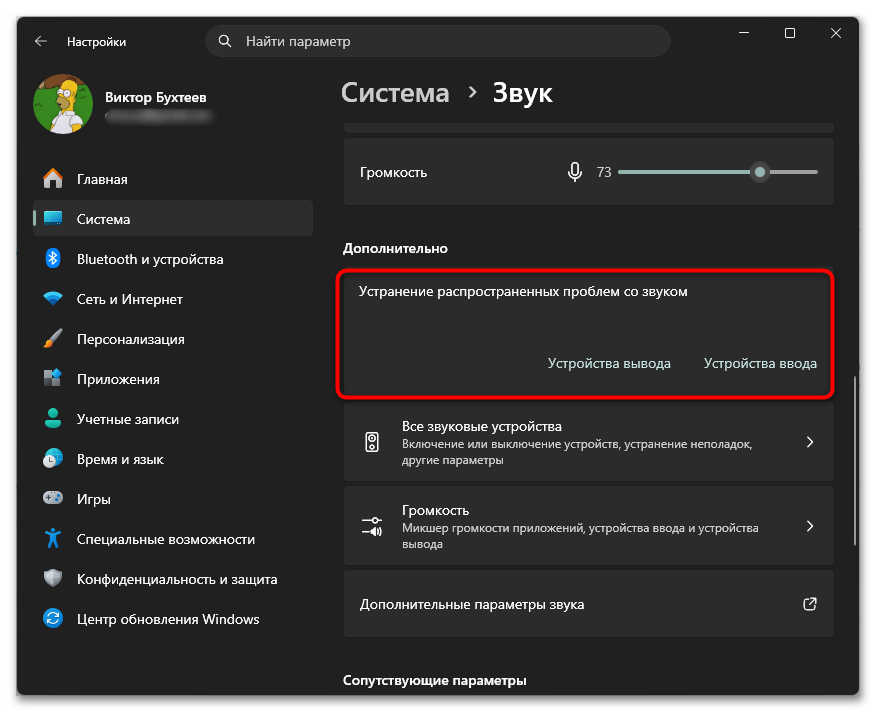876x712 pixels.
Task: Click external link icon for additional sound settings
Action: [810, 604]
